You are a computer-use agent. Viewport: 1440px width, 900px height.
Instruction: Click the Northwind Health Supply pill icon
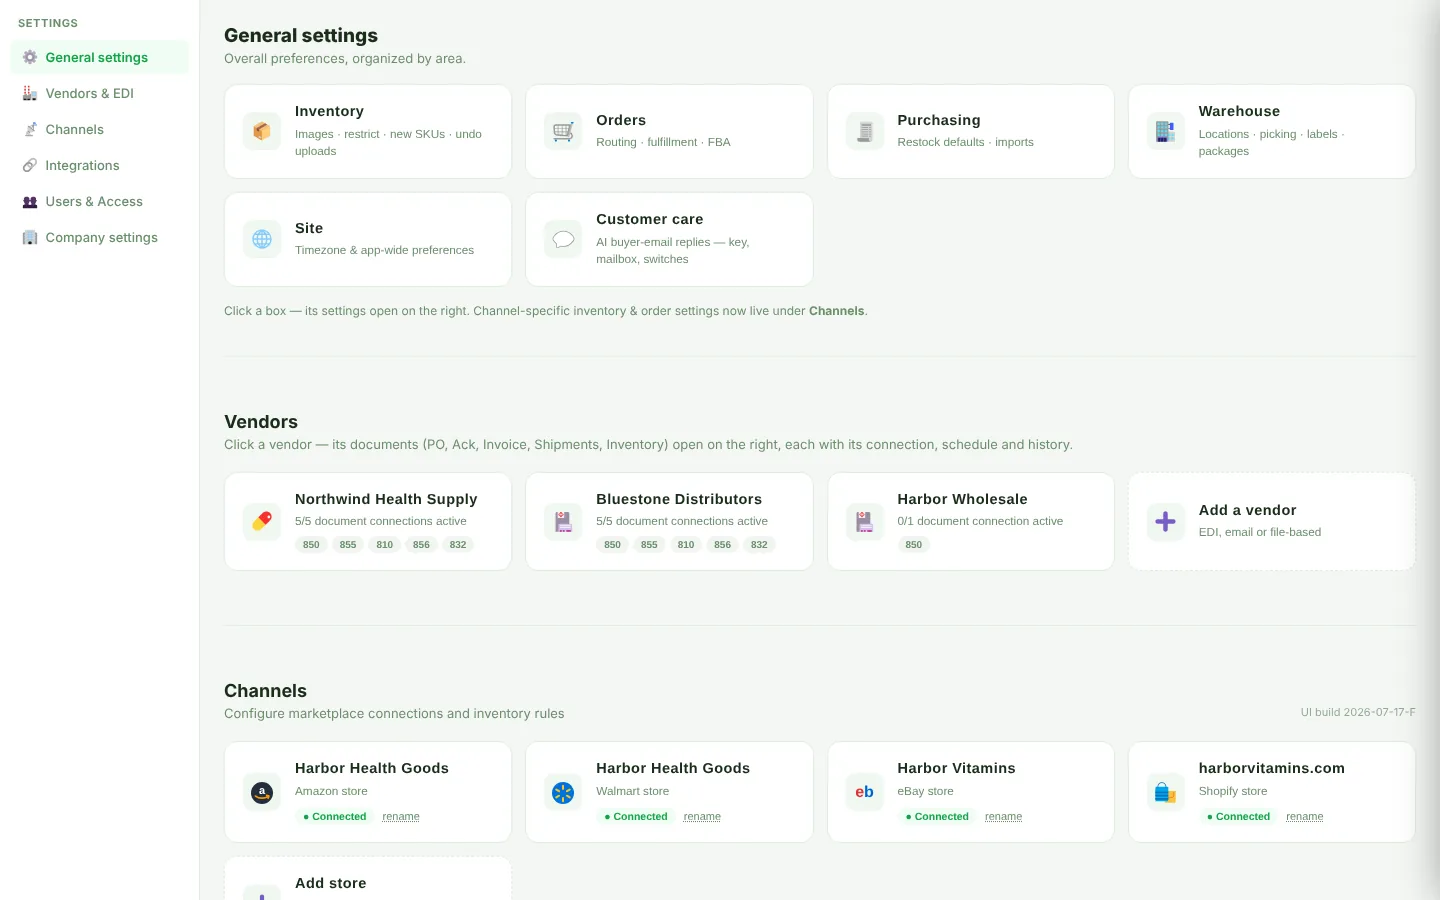tap(262, 521)
